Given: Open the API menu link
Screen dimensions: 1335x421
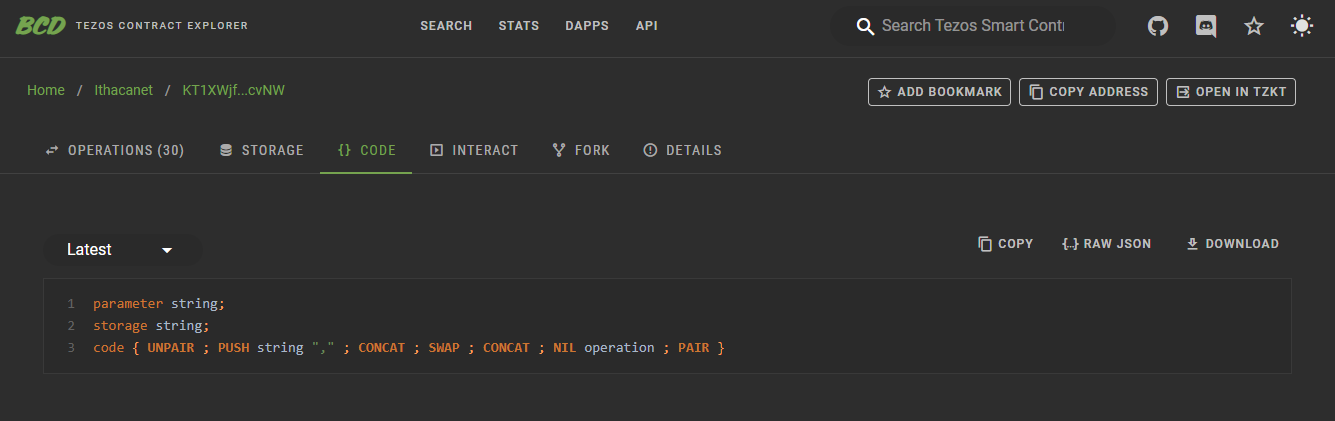Looking at the screenshot, I should click(646, 26).
